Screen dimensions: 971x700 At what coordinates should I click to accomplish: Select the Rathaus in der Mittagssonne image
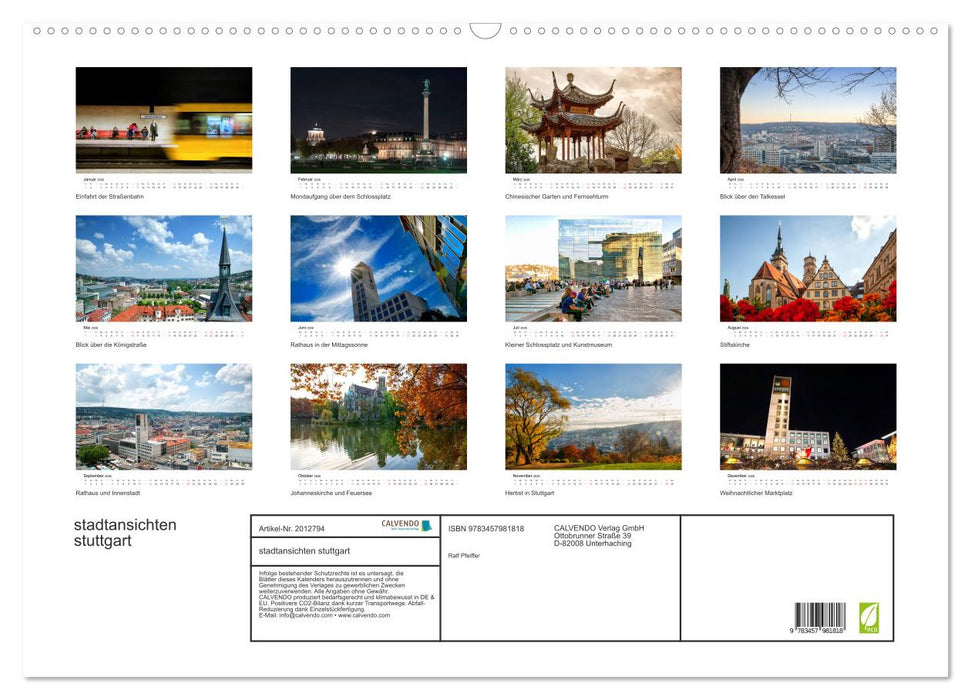tap(379, 268)
